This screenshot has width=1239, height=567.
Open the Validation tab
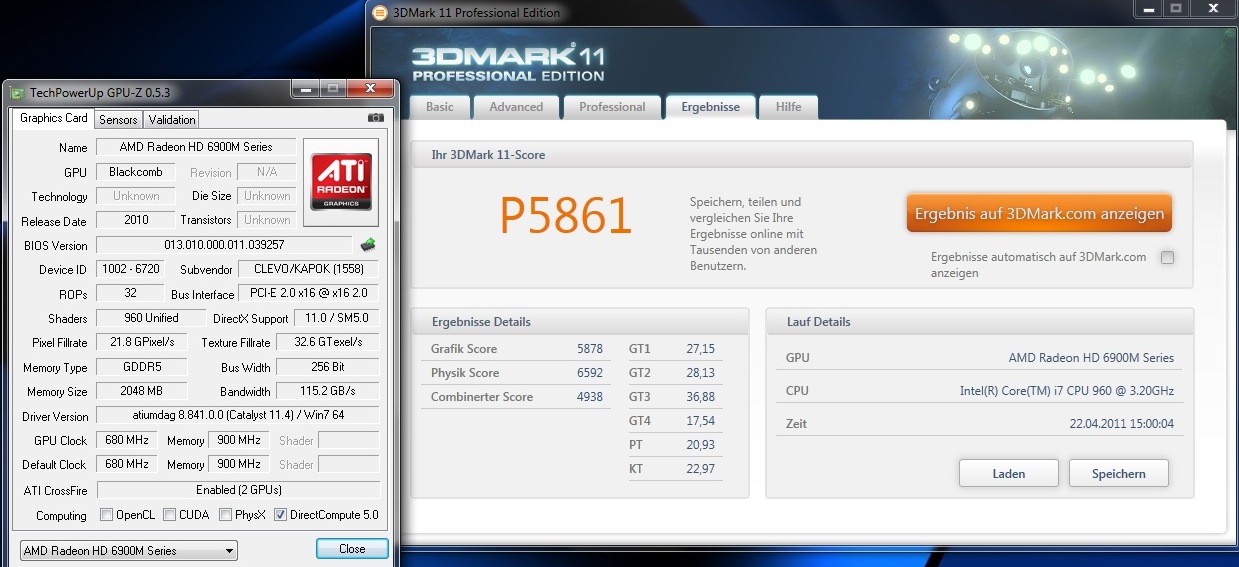pos(172,119)
